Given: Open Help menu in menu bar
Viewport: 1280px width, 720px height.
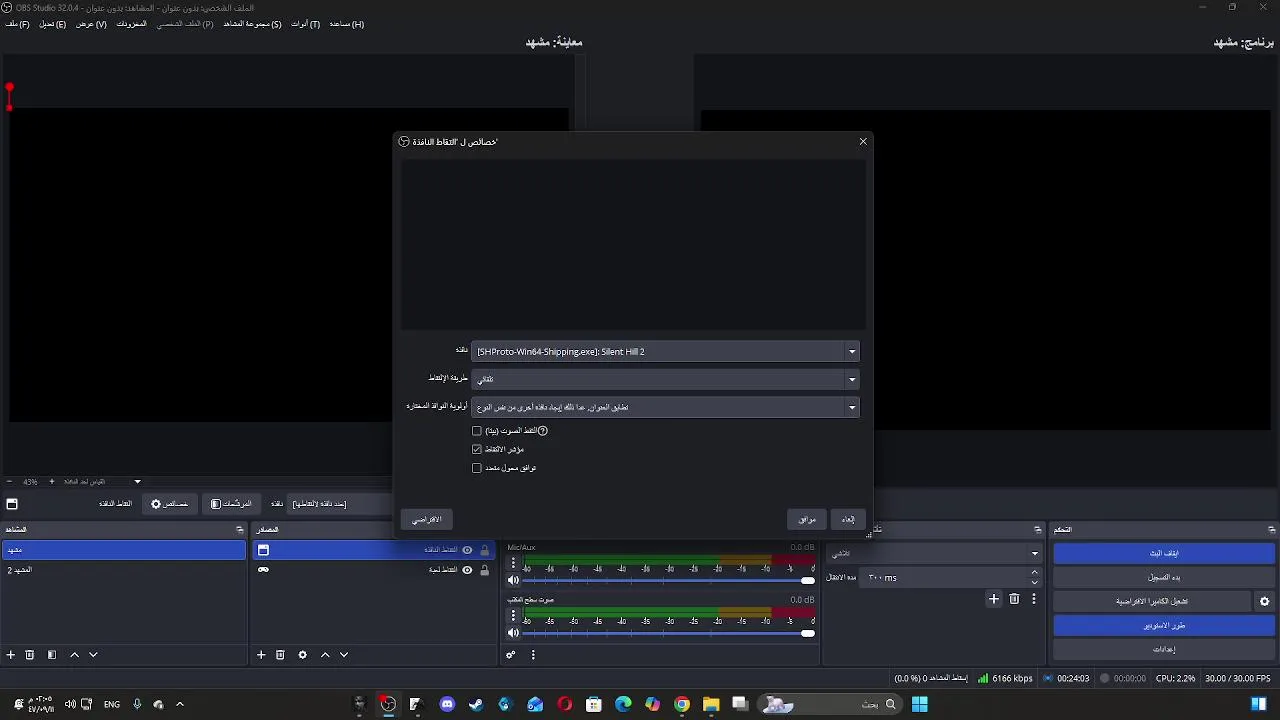Looking at the screenshot, I should click(x=346, y=24).
